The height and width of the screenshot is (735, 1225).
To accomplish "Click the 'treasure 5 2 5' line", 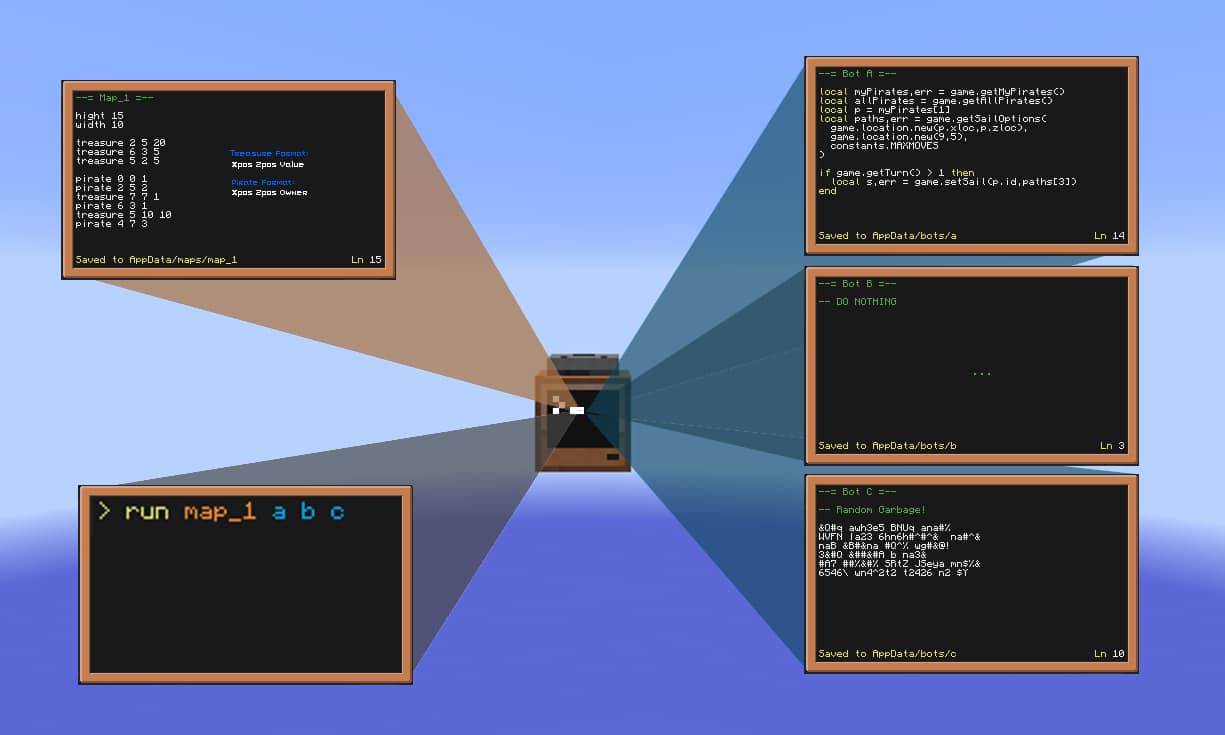I will tap(117, 161).
